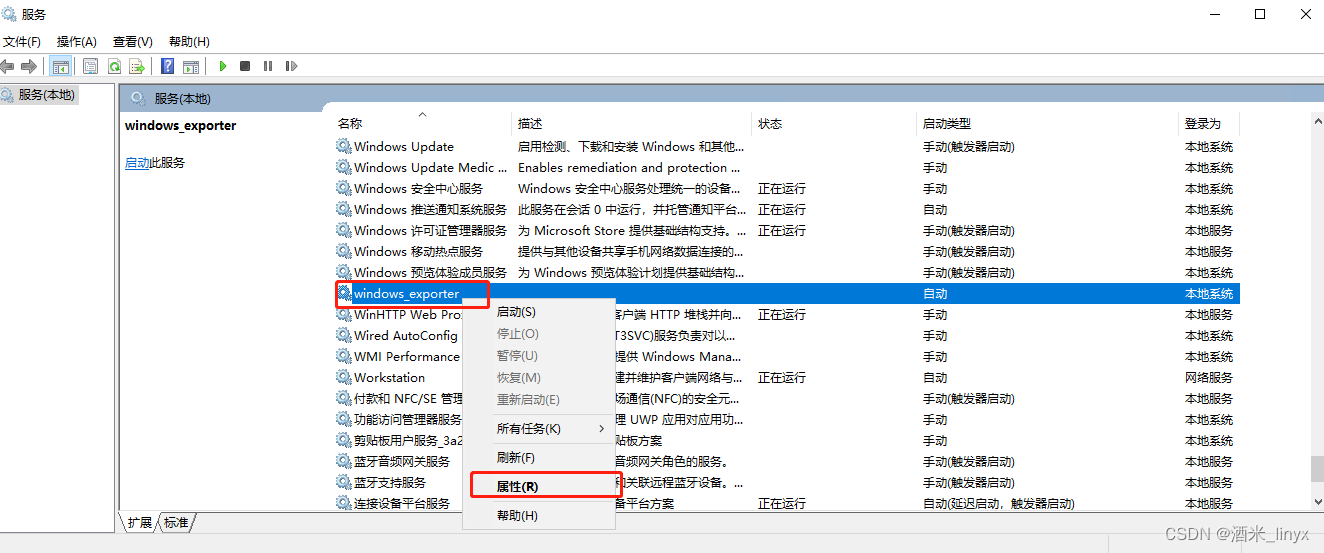
Task: Click the Forward arrow toolbar icon
Action: pyautogui.click(x=29, y=66)
